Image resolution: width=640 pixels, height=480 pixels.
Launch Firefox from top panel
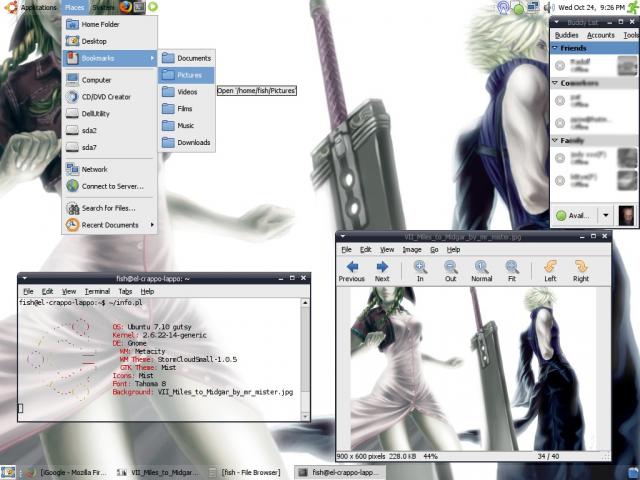(126, 7)
